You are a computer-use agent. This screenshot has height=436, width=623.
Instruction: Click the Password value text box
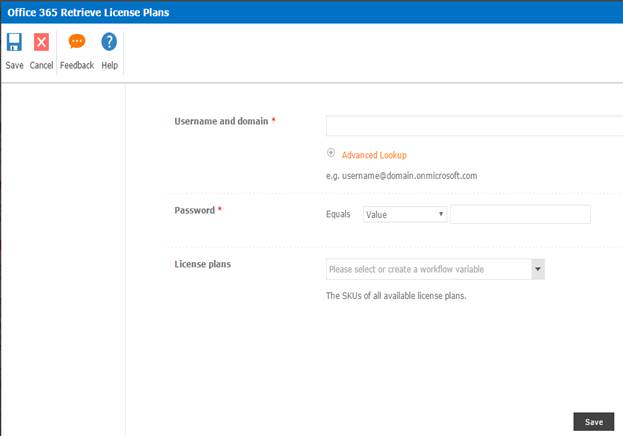click(520, 214)
